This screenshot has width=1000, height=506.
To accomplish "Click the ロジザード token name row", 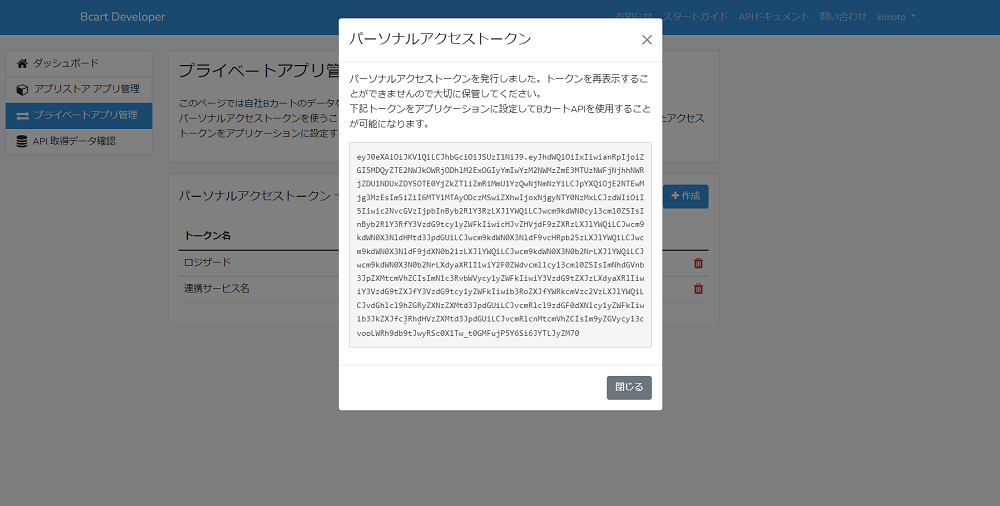I will tap(443, 263).
